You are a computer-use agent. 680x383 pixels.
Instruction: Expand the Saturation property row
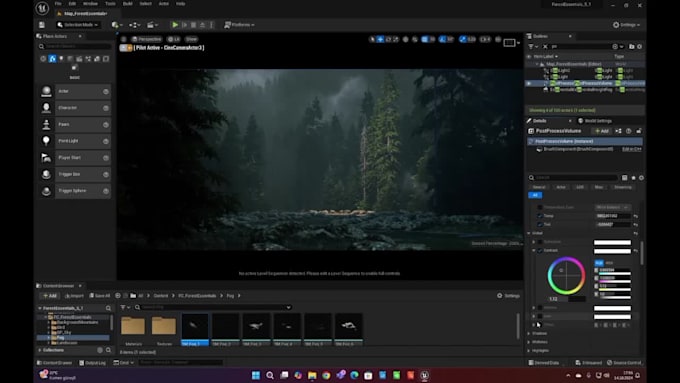pos(534,242)
